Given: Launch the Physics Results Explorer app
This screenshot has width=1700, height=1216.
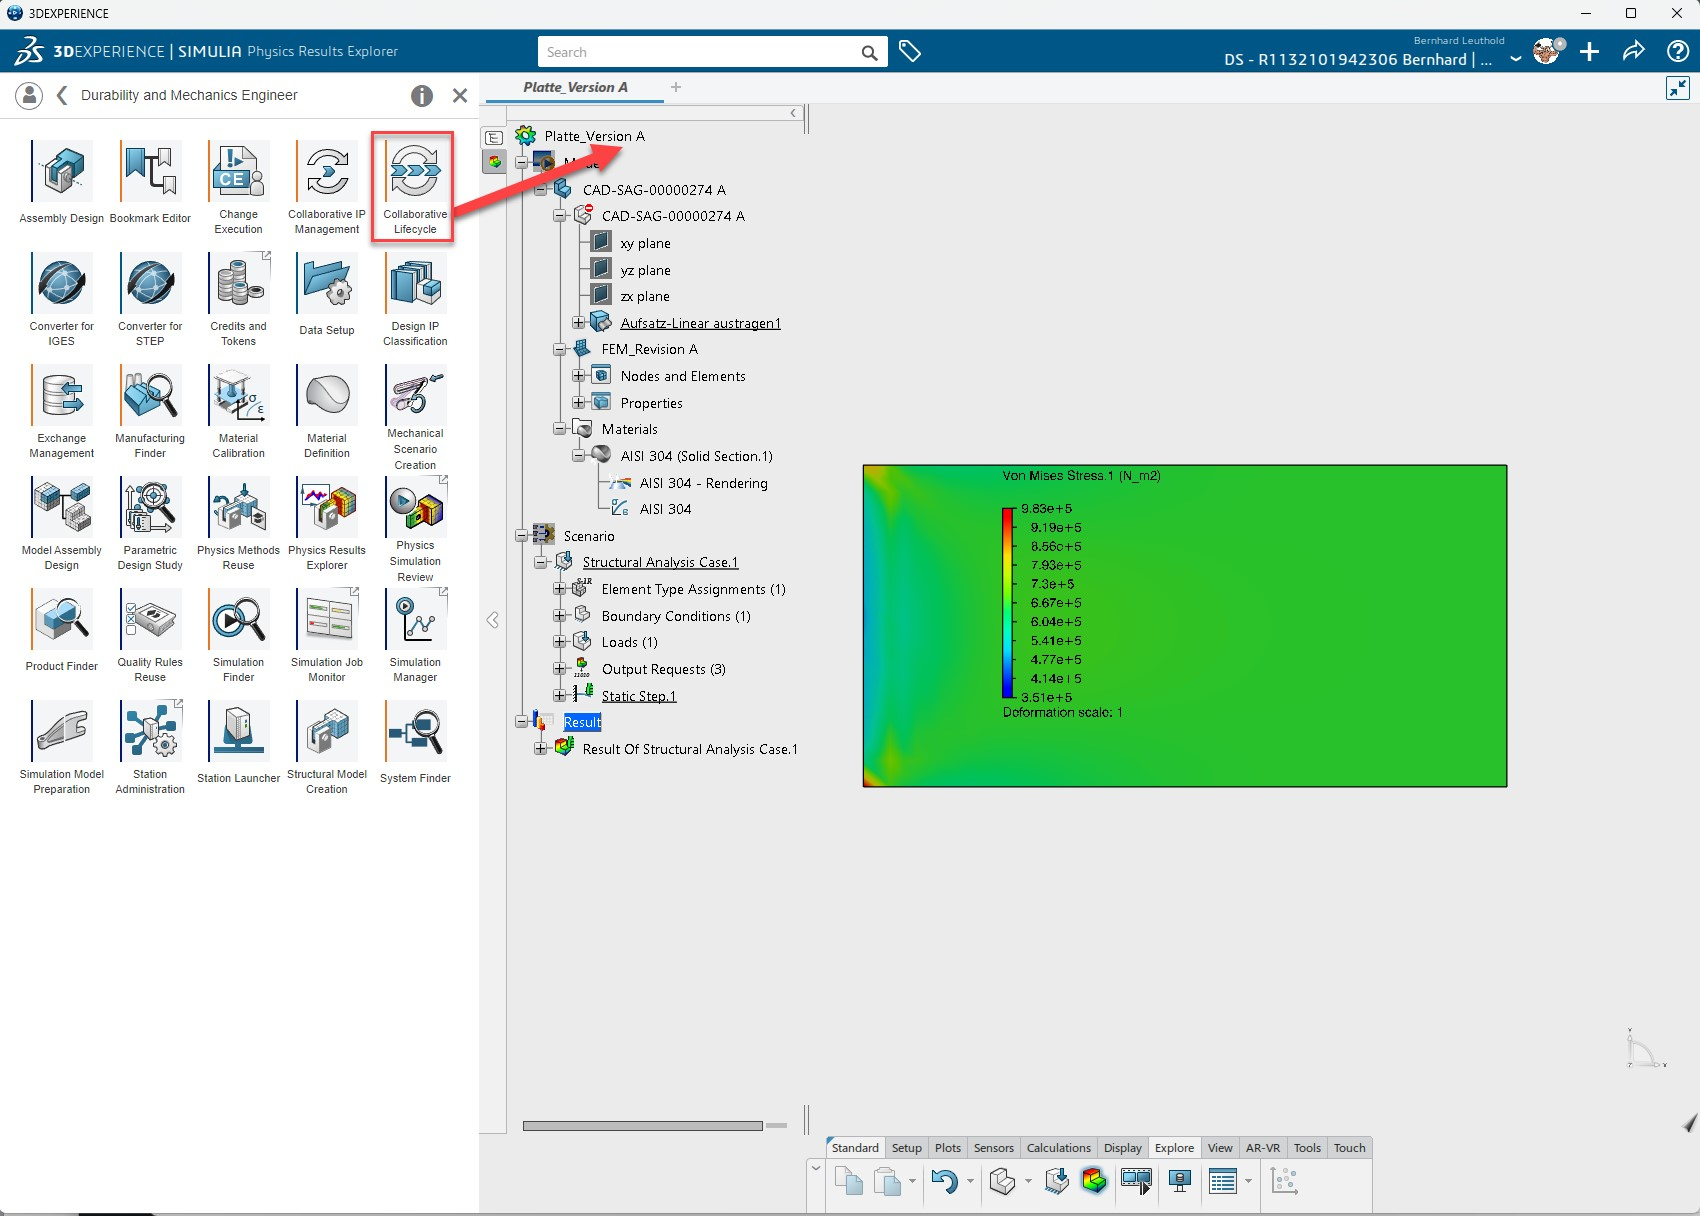Looking at the screenshot, I should coord(327,522).
